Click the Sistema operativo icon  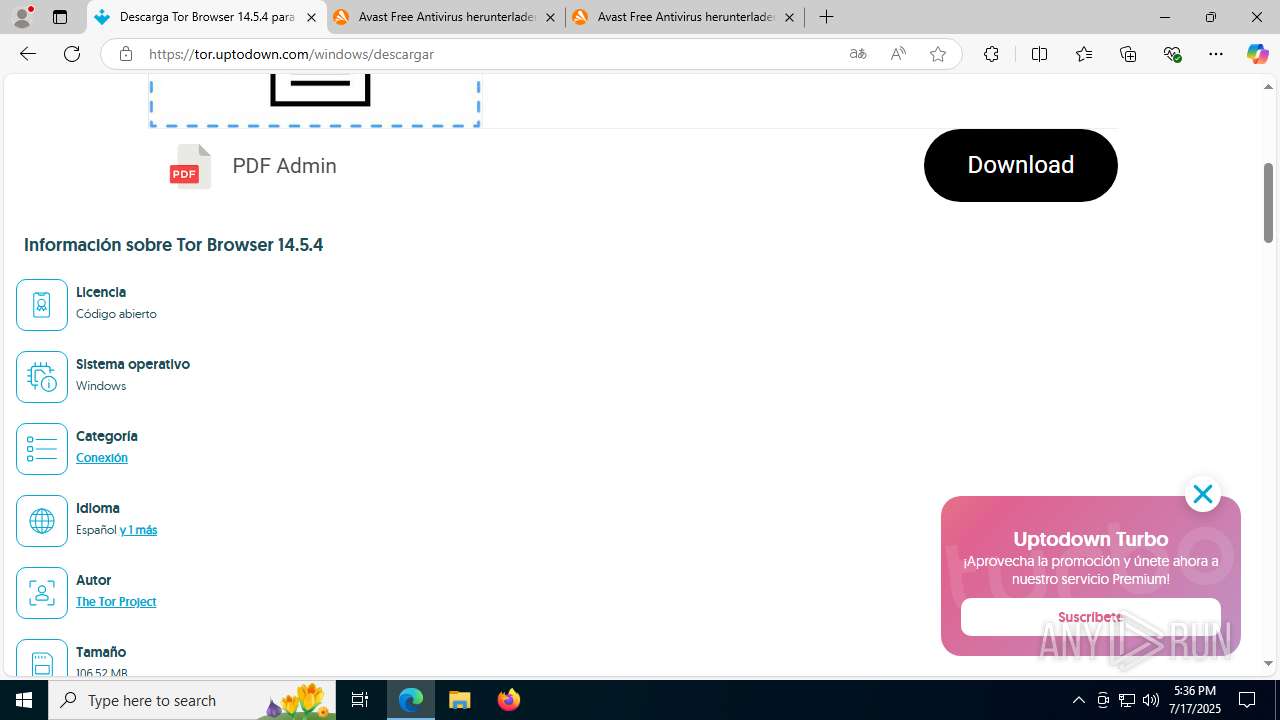42,377
